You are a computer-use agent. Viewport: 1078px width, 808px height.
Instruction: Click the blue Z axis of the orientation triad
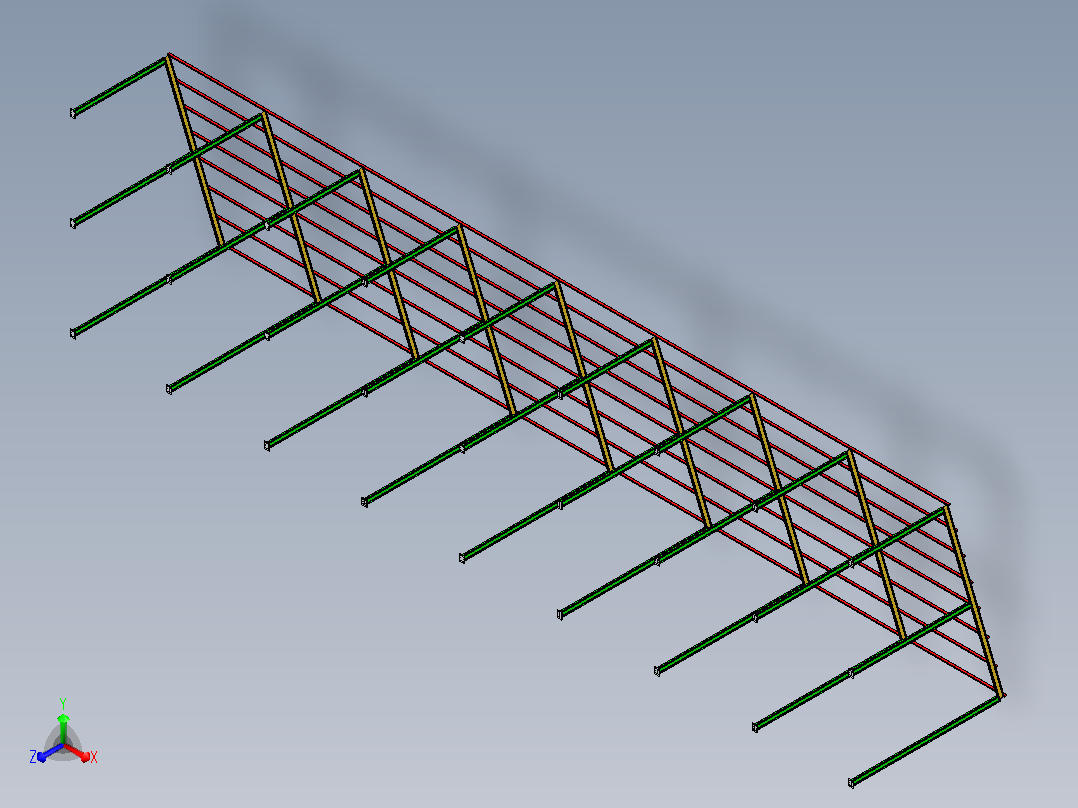50,752
